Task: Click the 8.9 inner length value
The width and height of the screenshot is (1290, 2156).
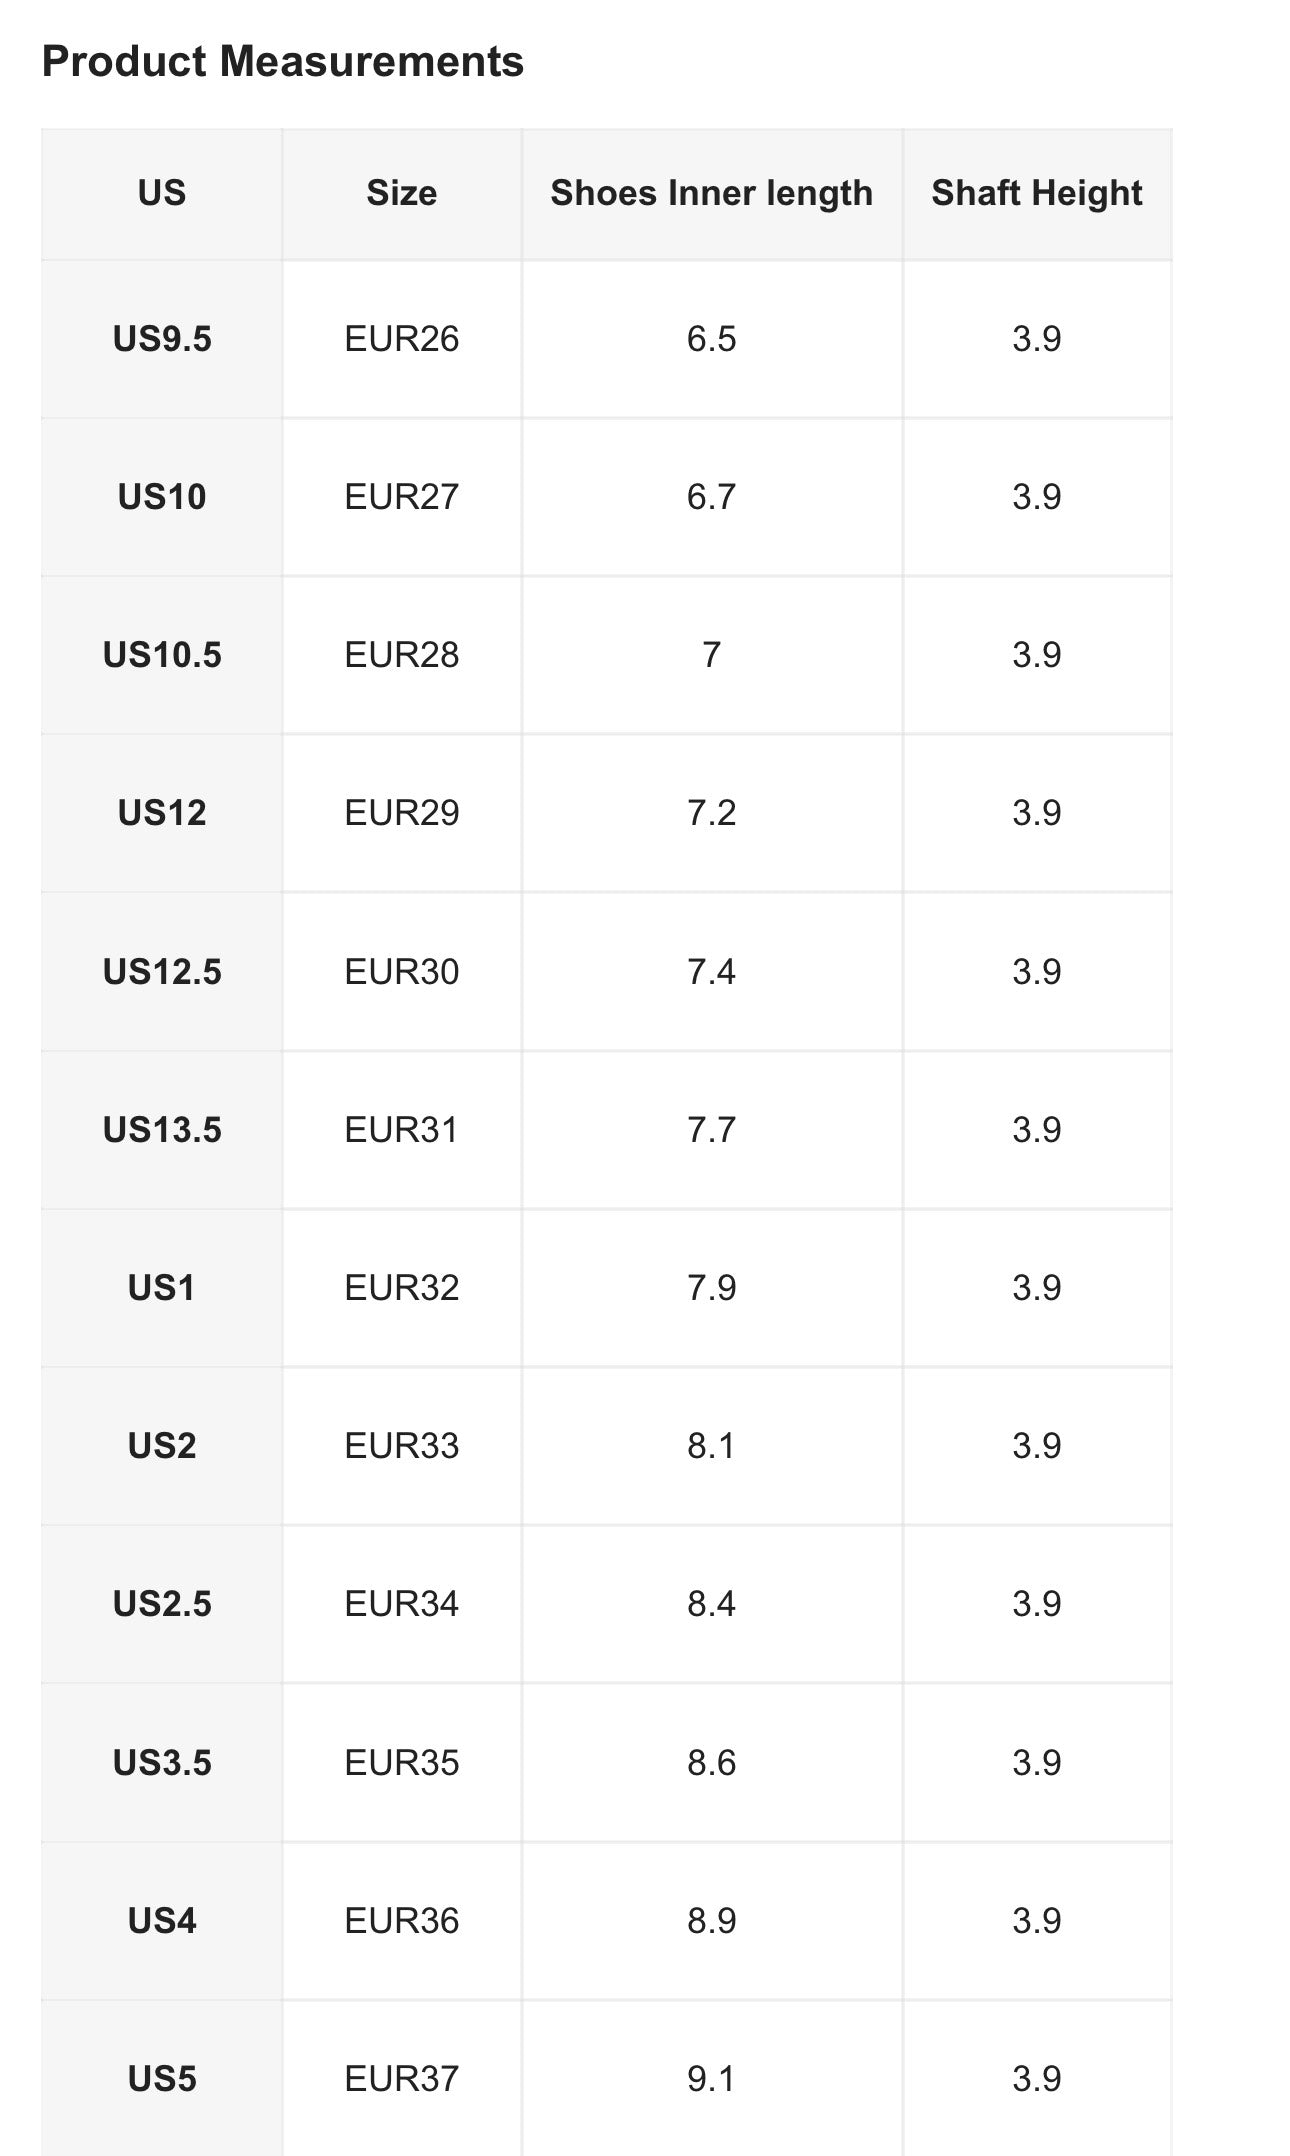Action: (712, 1921)
